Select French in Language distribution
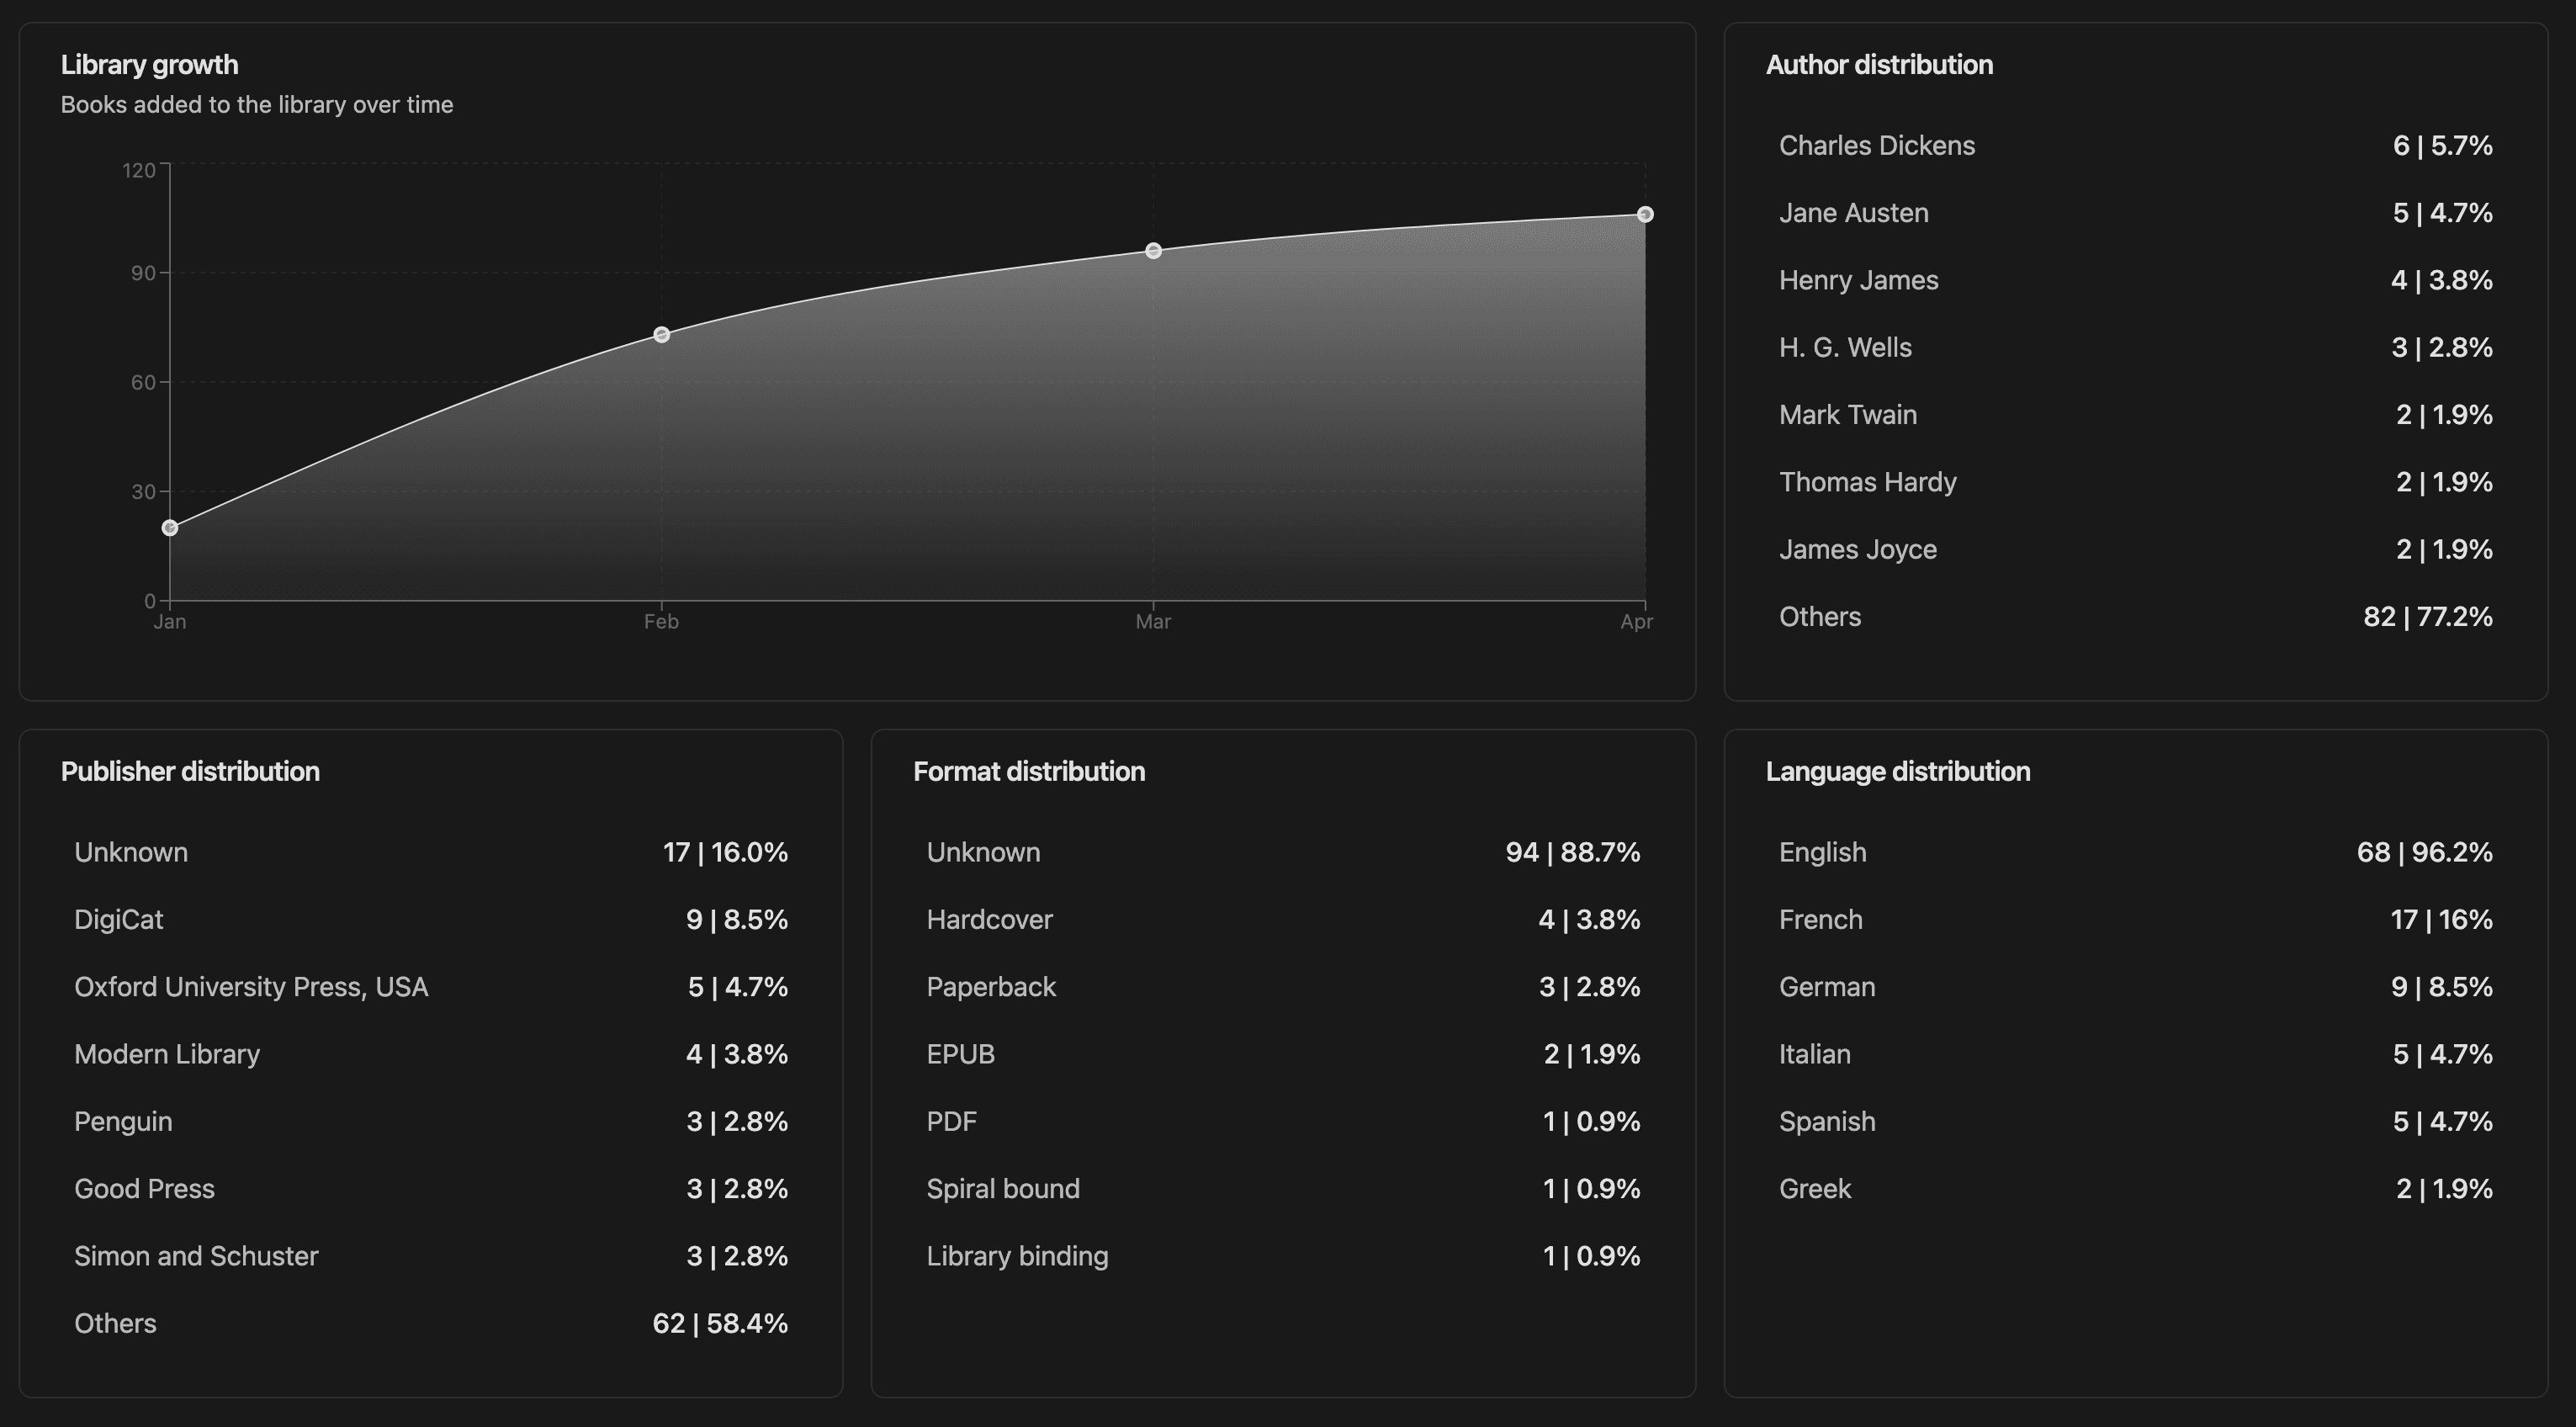Viewport: 2576px width, 1427px height. click(x=1820, y=919)
